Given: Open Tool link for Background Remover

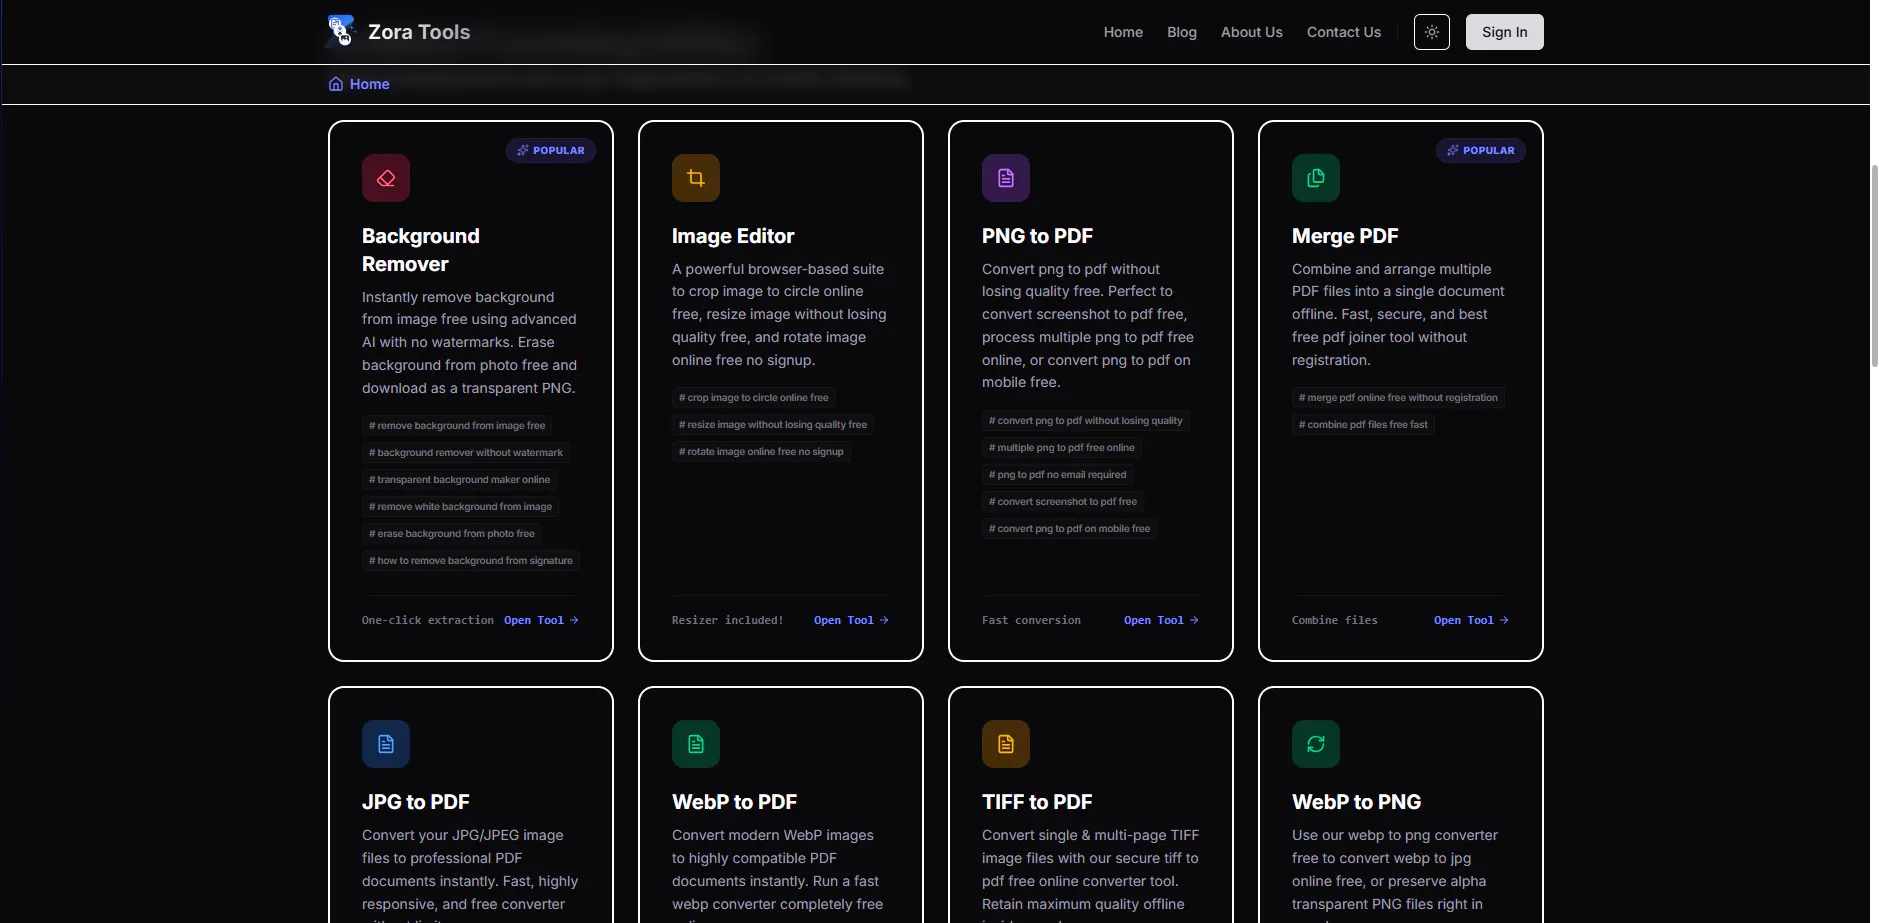Looking at the screenshot, I should 541,620.
